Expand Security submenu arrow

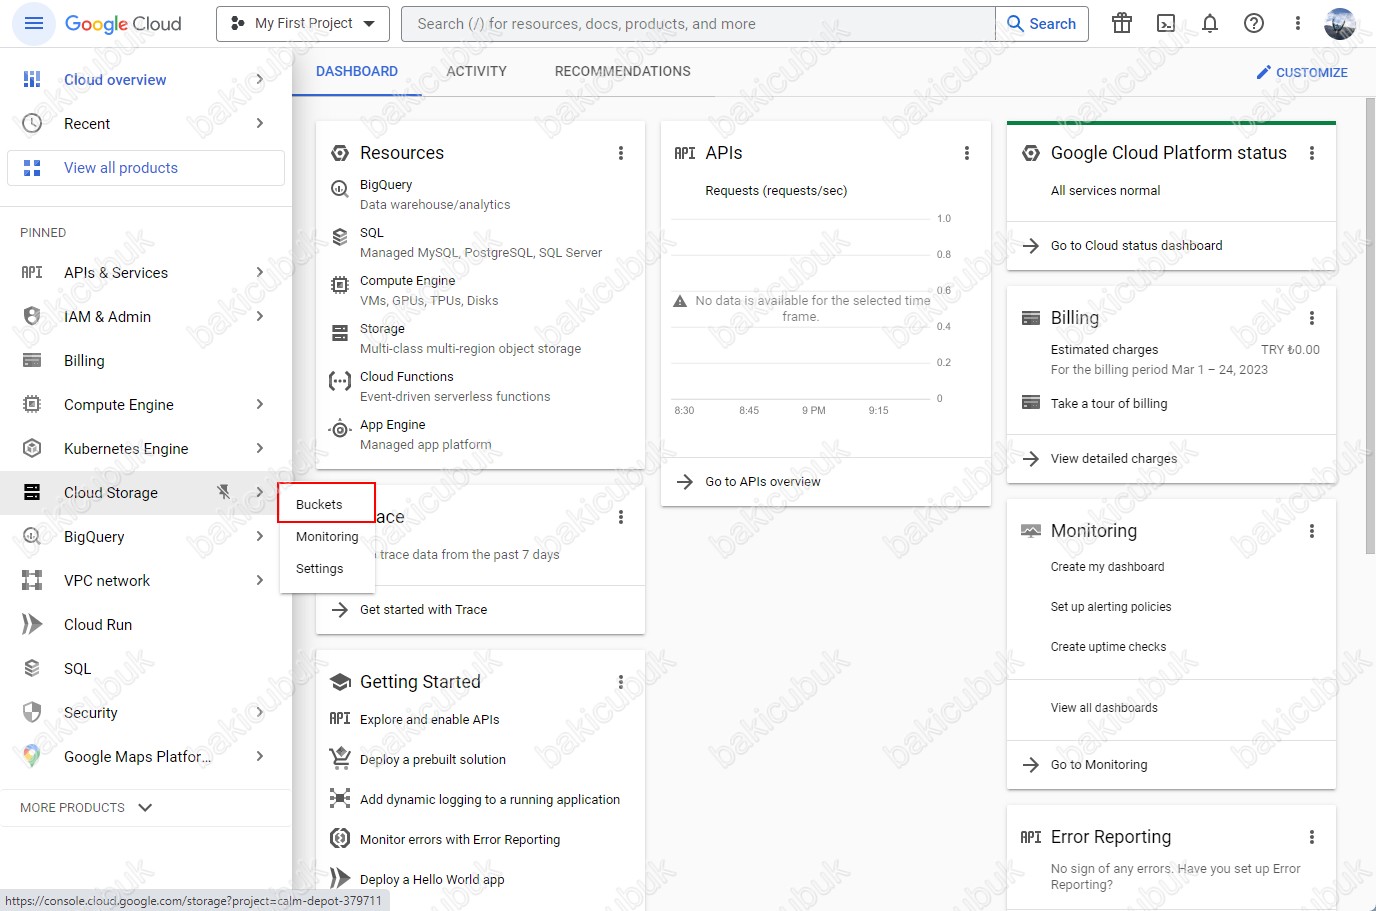tap(259, 712)
